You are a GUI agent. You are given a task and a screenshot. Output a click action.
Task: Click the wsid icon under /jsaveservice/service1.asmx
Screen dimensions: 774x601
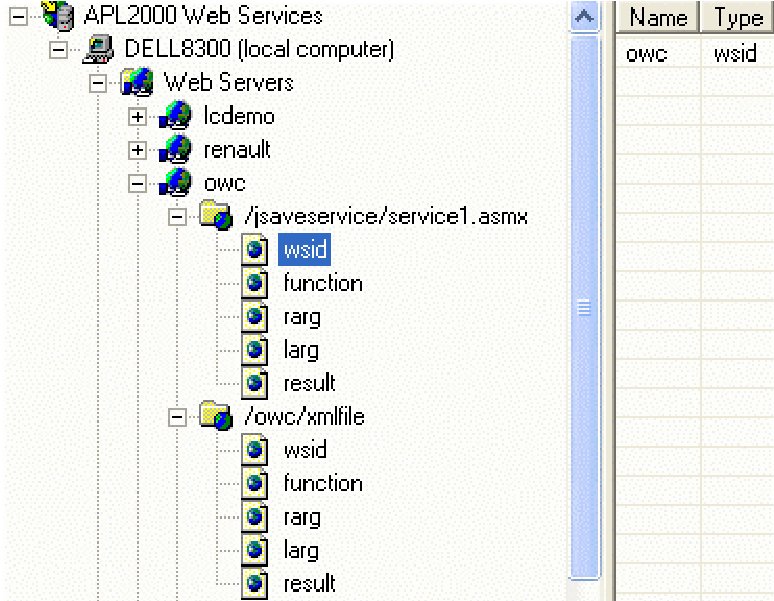pyautogui.click(x=255, y=250)
